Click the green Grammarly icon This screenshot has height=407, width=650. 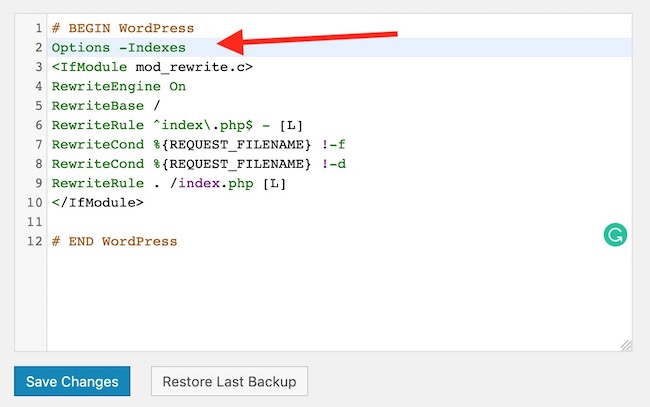click(615, 236)
